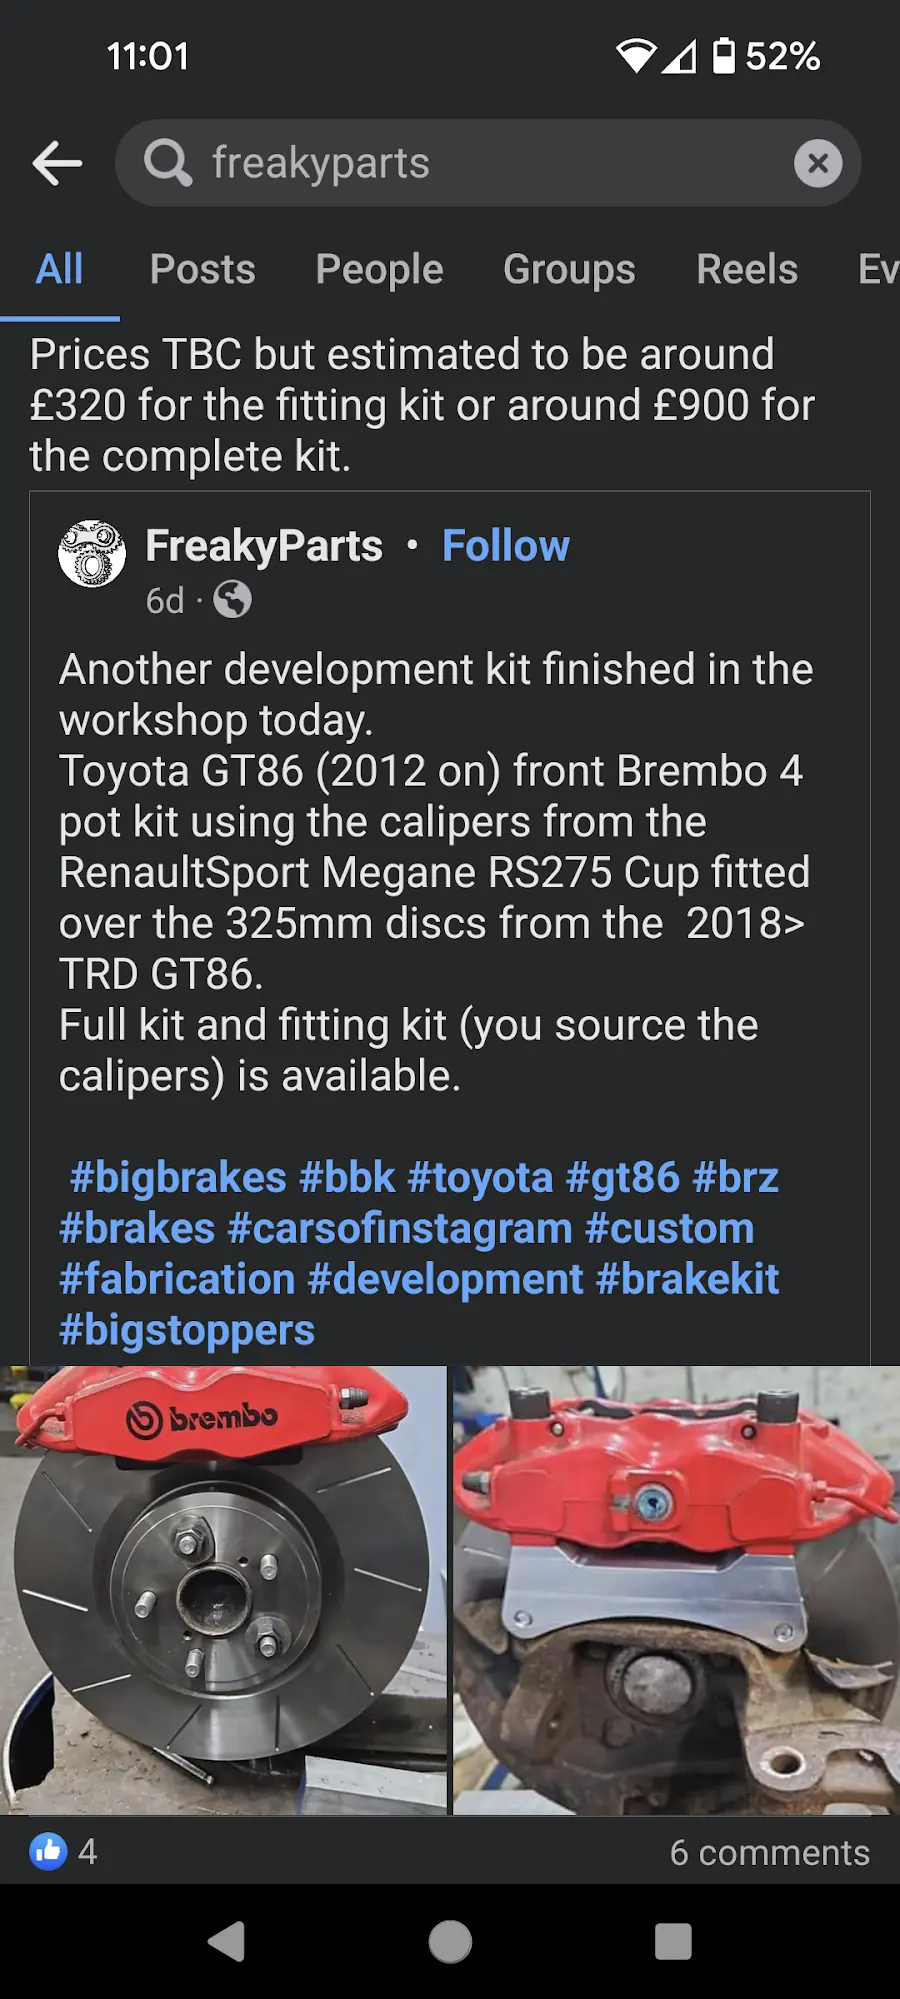Image resolution: width=900 pixels, height=1999 pixels.
Task: Click the public globe icon next to 6d
Action: pyautogui.click(x=231, y=601)
